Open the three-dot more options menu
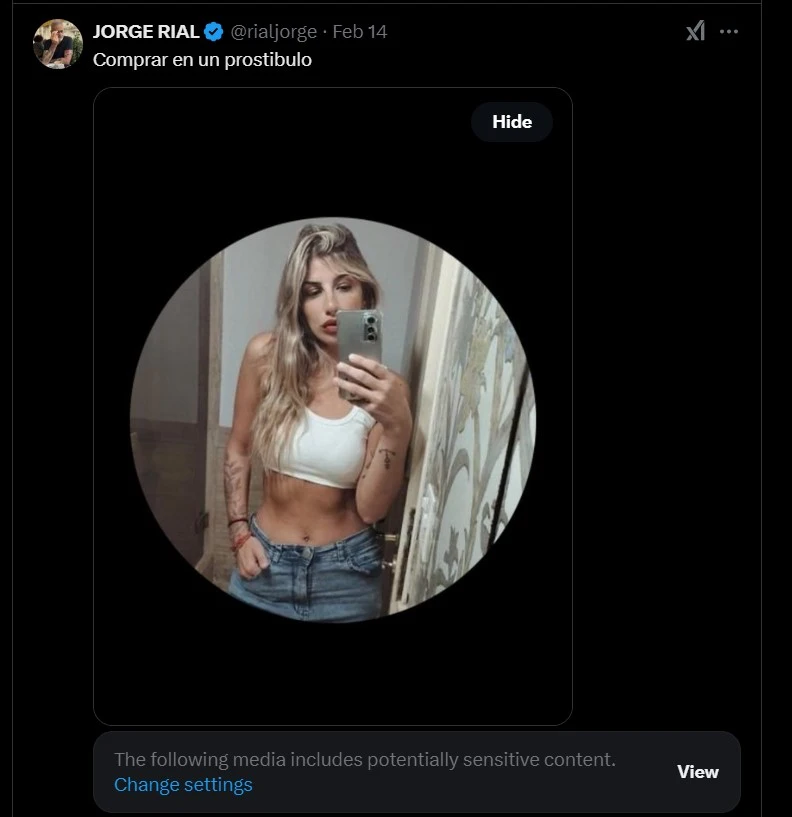 point(729,31)
